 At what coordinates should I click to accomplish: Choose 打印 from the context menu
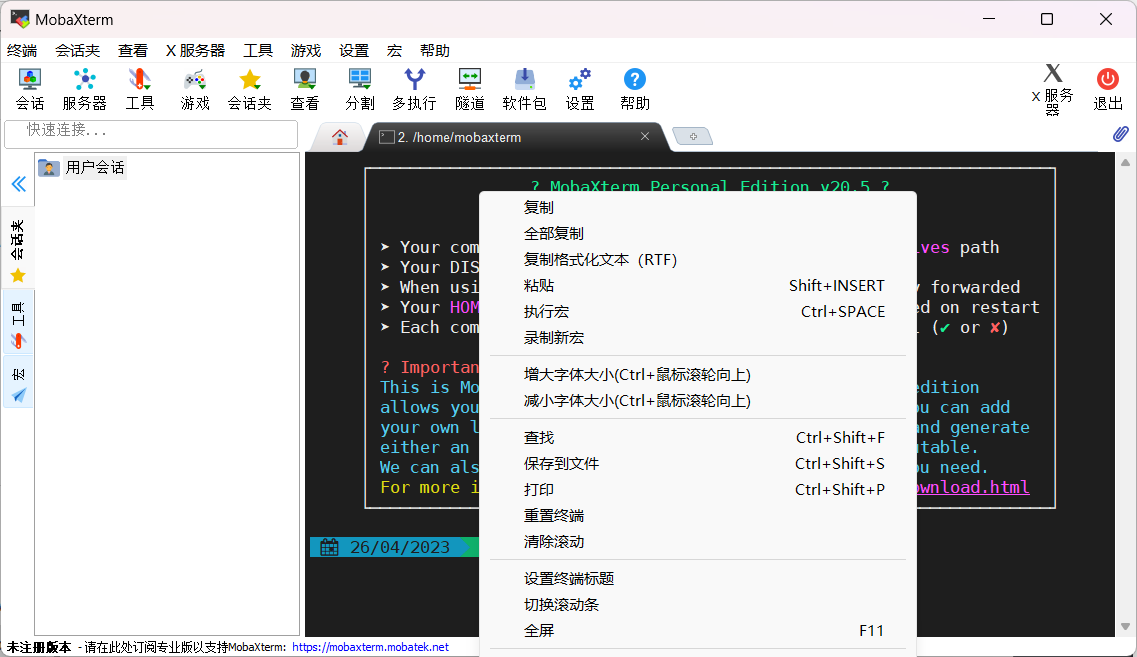[x=698, y=490]
